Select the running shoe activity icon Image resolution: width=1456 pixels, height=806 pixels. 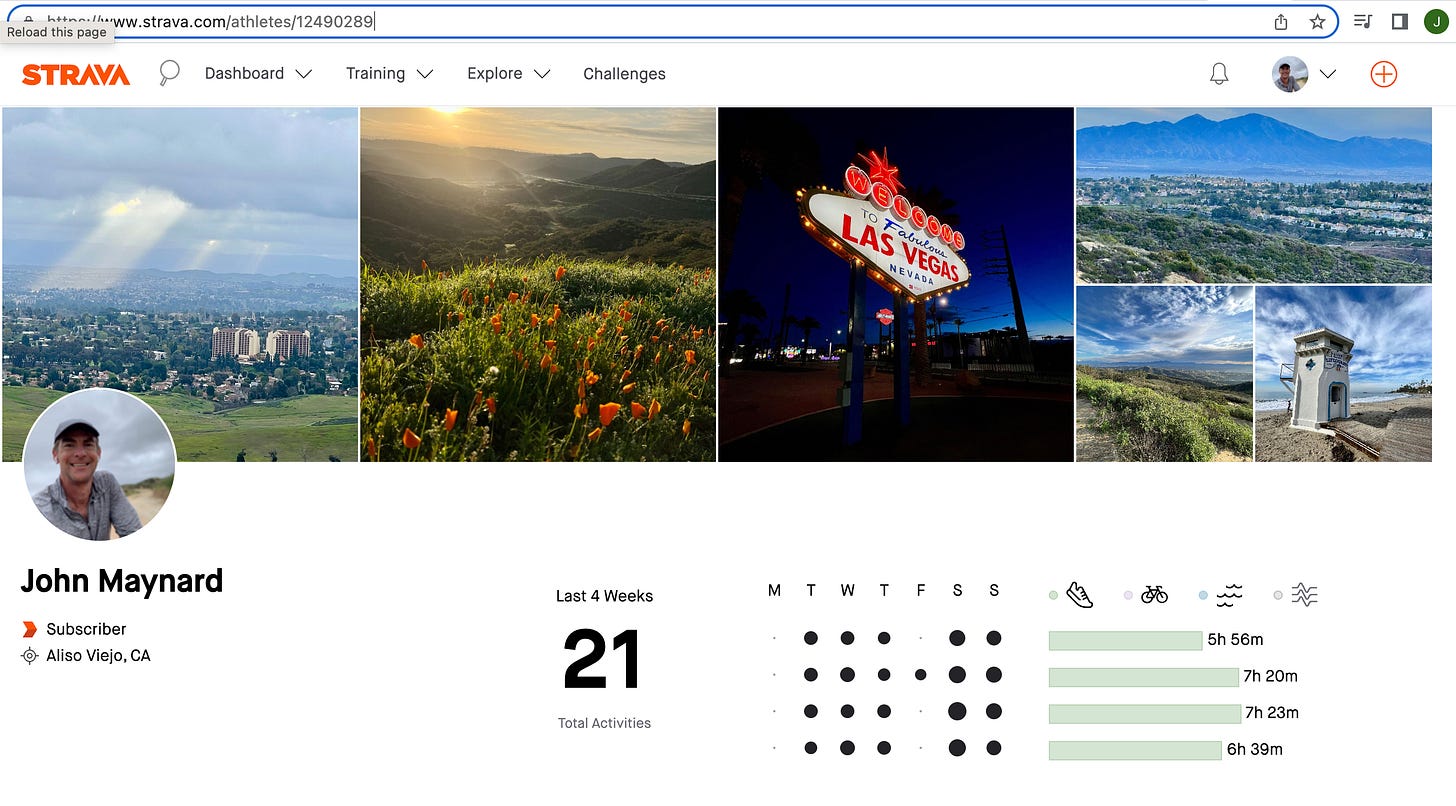point(1079,595)
